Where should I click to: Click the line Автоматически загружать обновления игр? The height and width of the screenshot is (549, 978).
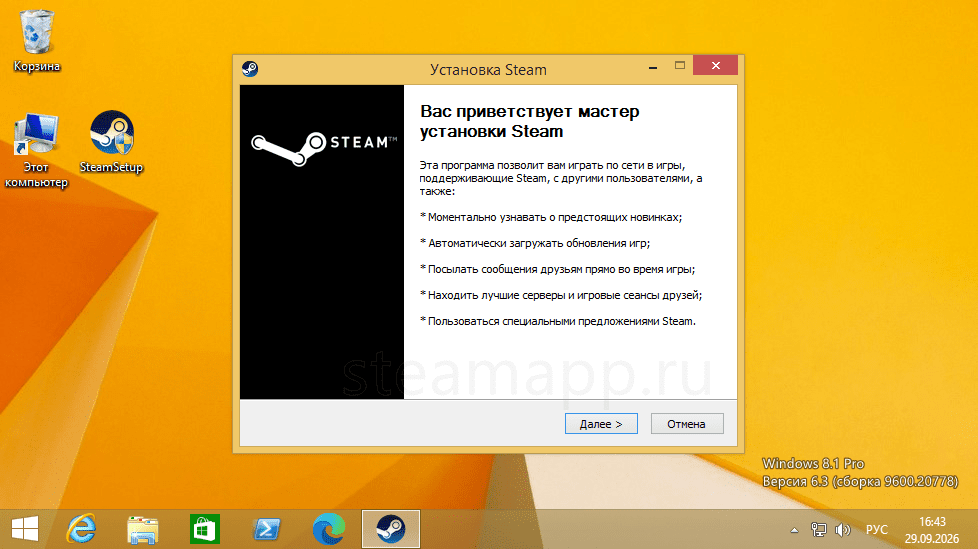pos(535,243)
